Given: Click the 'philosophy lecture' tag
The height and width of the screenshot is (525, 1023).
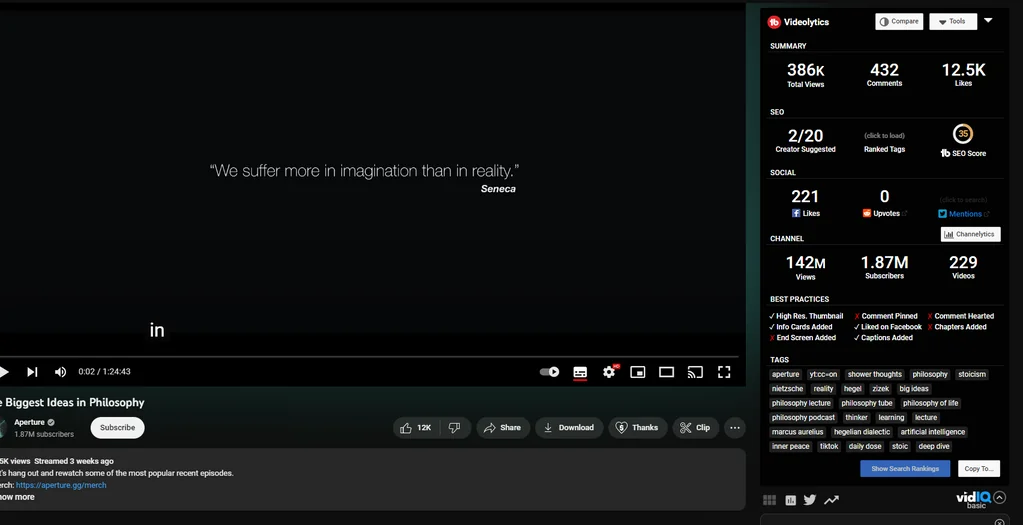Looking at the screenshot, I should point(801,403).
